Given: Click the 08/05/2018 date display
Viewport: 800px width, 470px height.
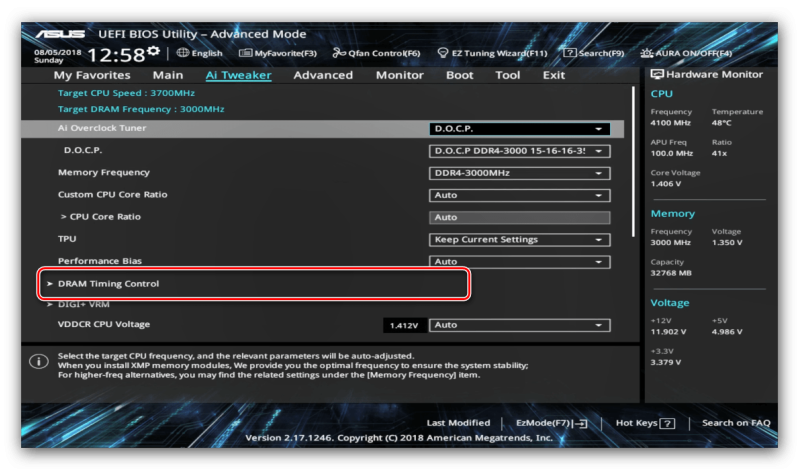Looking at the screenshot, I should pos(58,52).
